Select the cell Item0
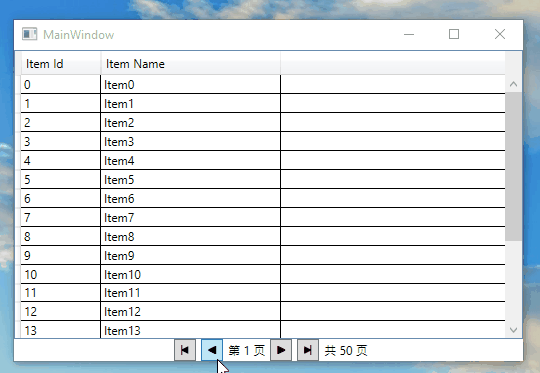The width and height of the screenshot is (540, 373). click(x=191, y=85)
